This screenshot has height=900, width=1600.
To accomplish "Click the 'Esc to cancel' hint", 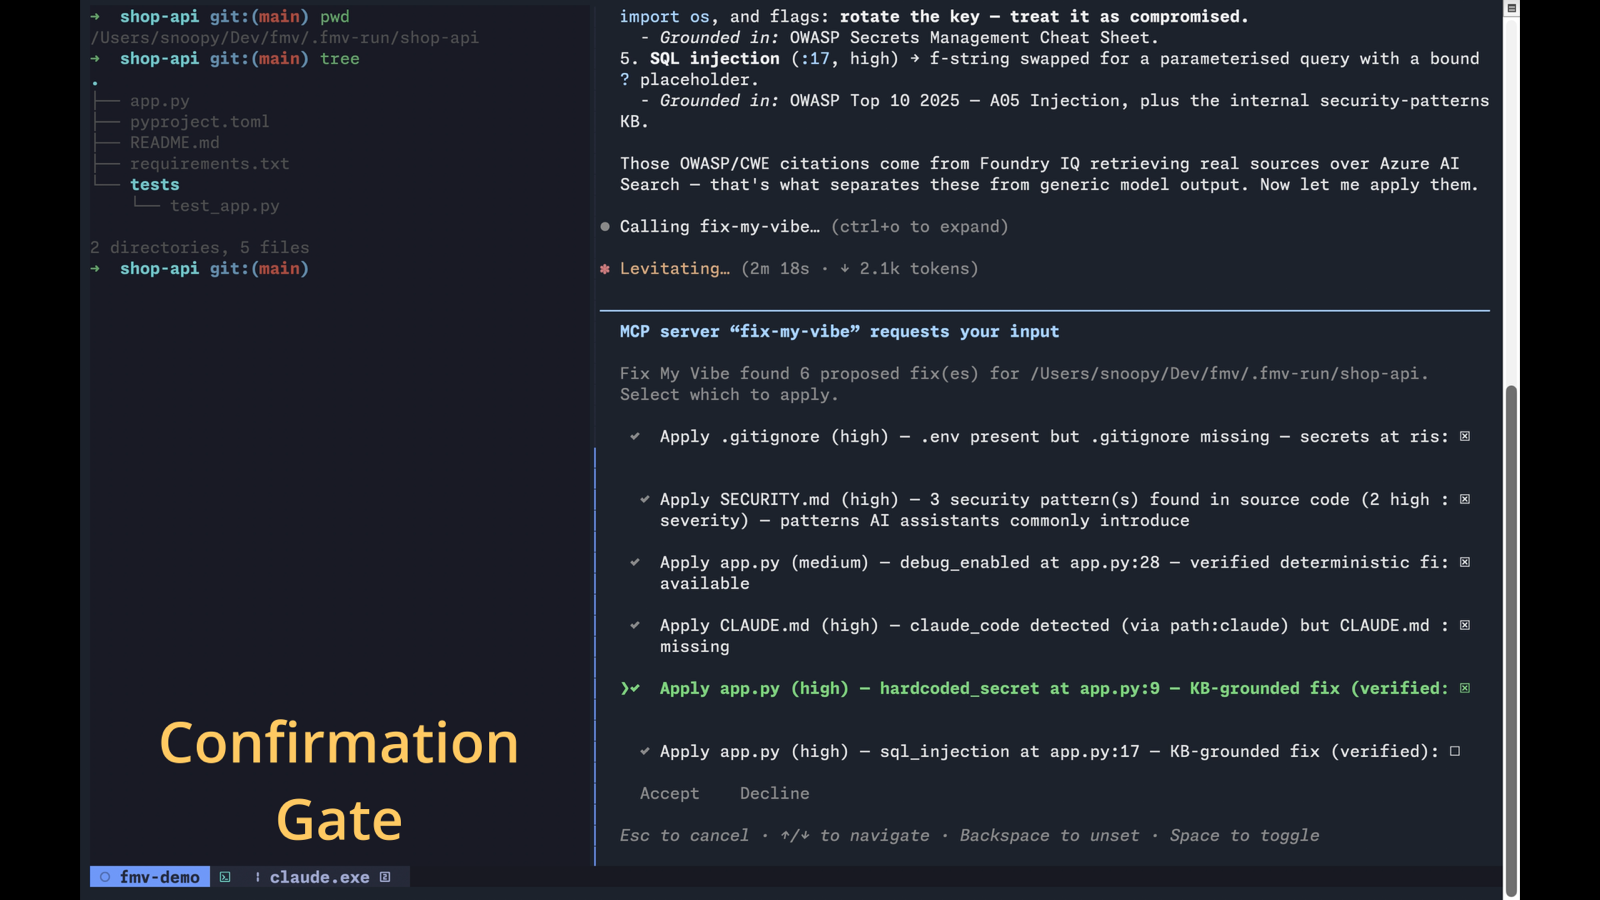I will coord(684,836).
